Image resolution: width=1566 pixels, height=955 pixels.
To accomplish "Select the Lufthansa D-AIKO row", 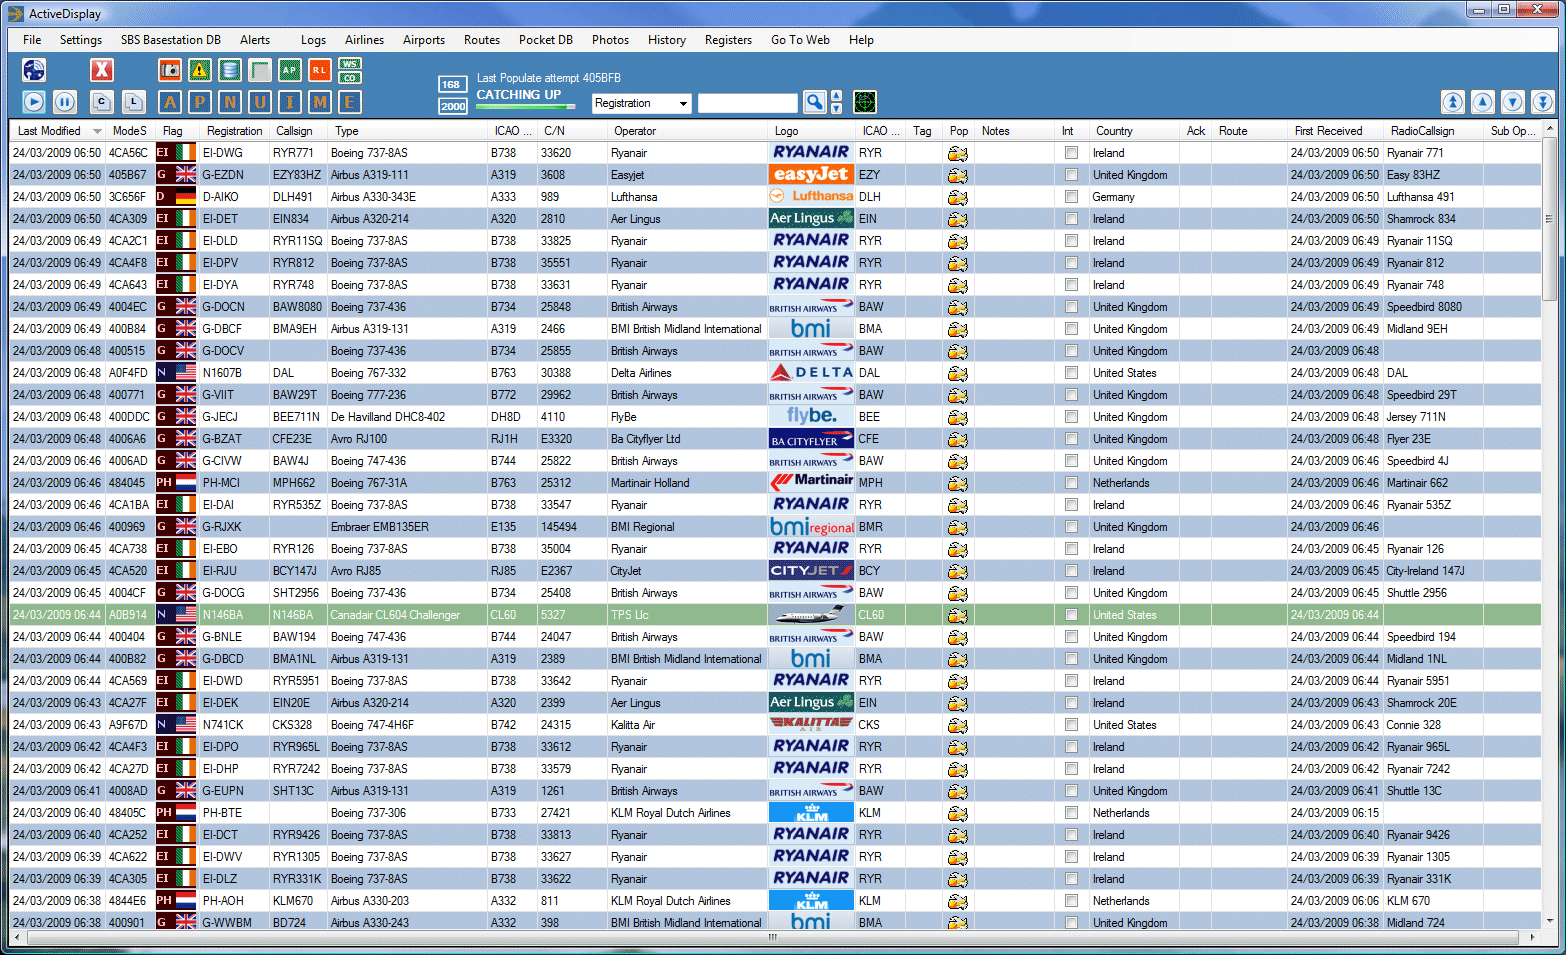I will point(775,197).
